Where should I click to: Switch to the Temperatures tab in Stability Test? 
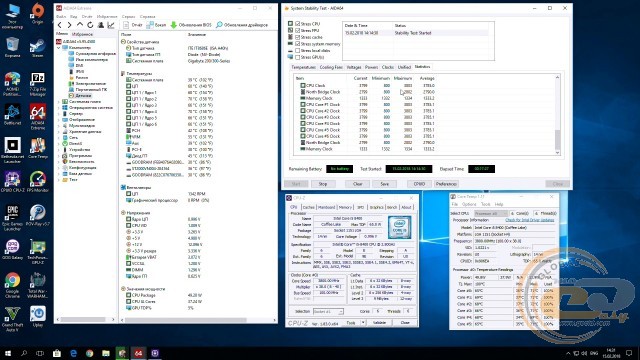[x=303, y=67]
